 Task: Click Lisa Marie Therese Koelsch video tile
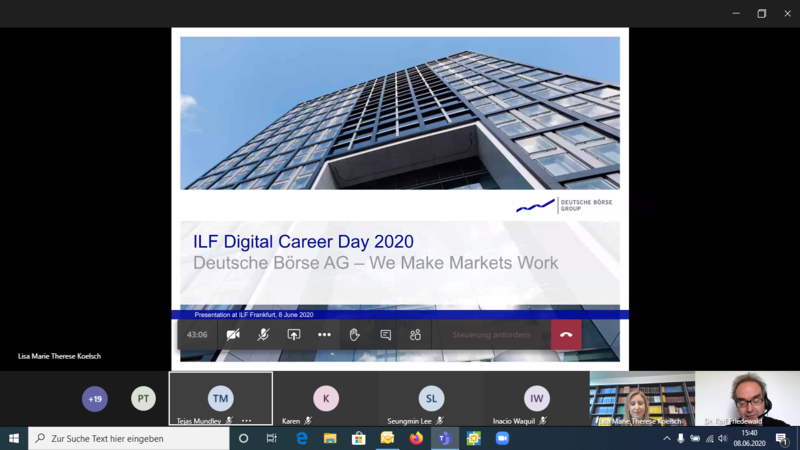pos(642,398)
